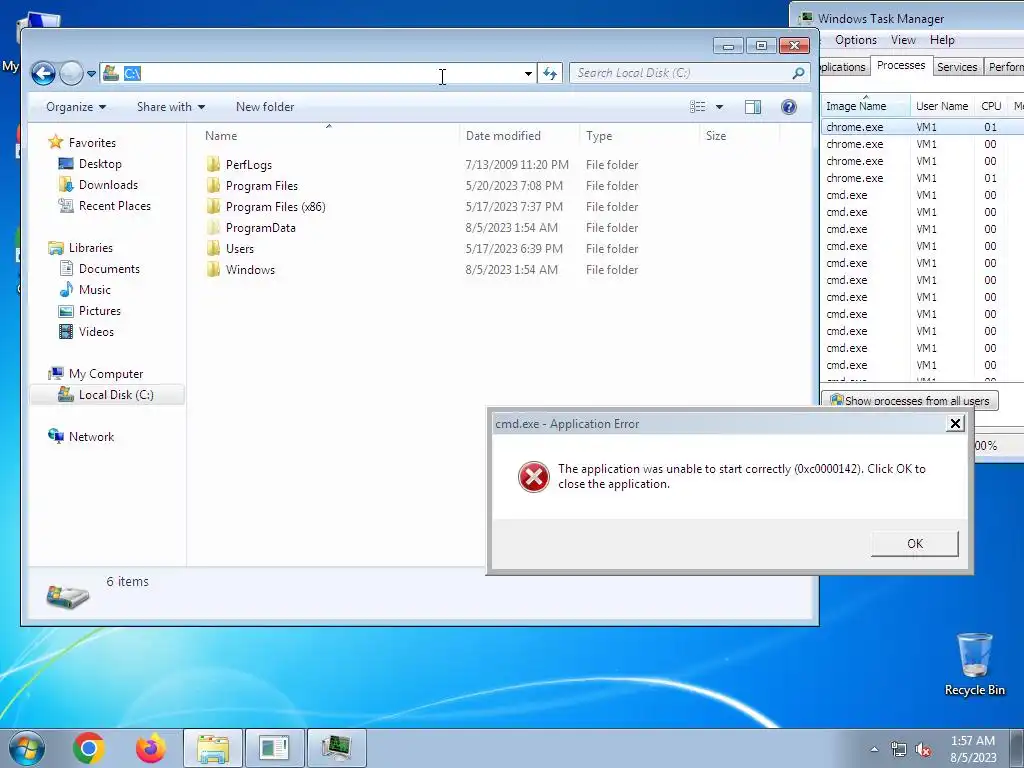Change your view icon
The height and width of the screenshot is (768, 1024).
(697, 106)
